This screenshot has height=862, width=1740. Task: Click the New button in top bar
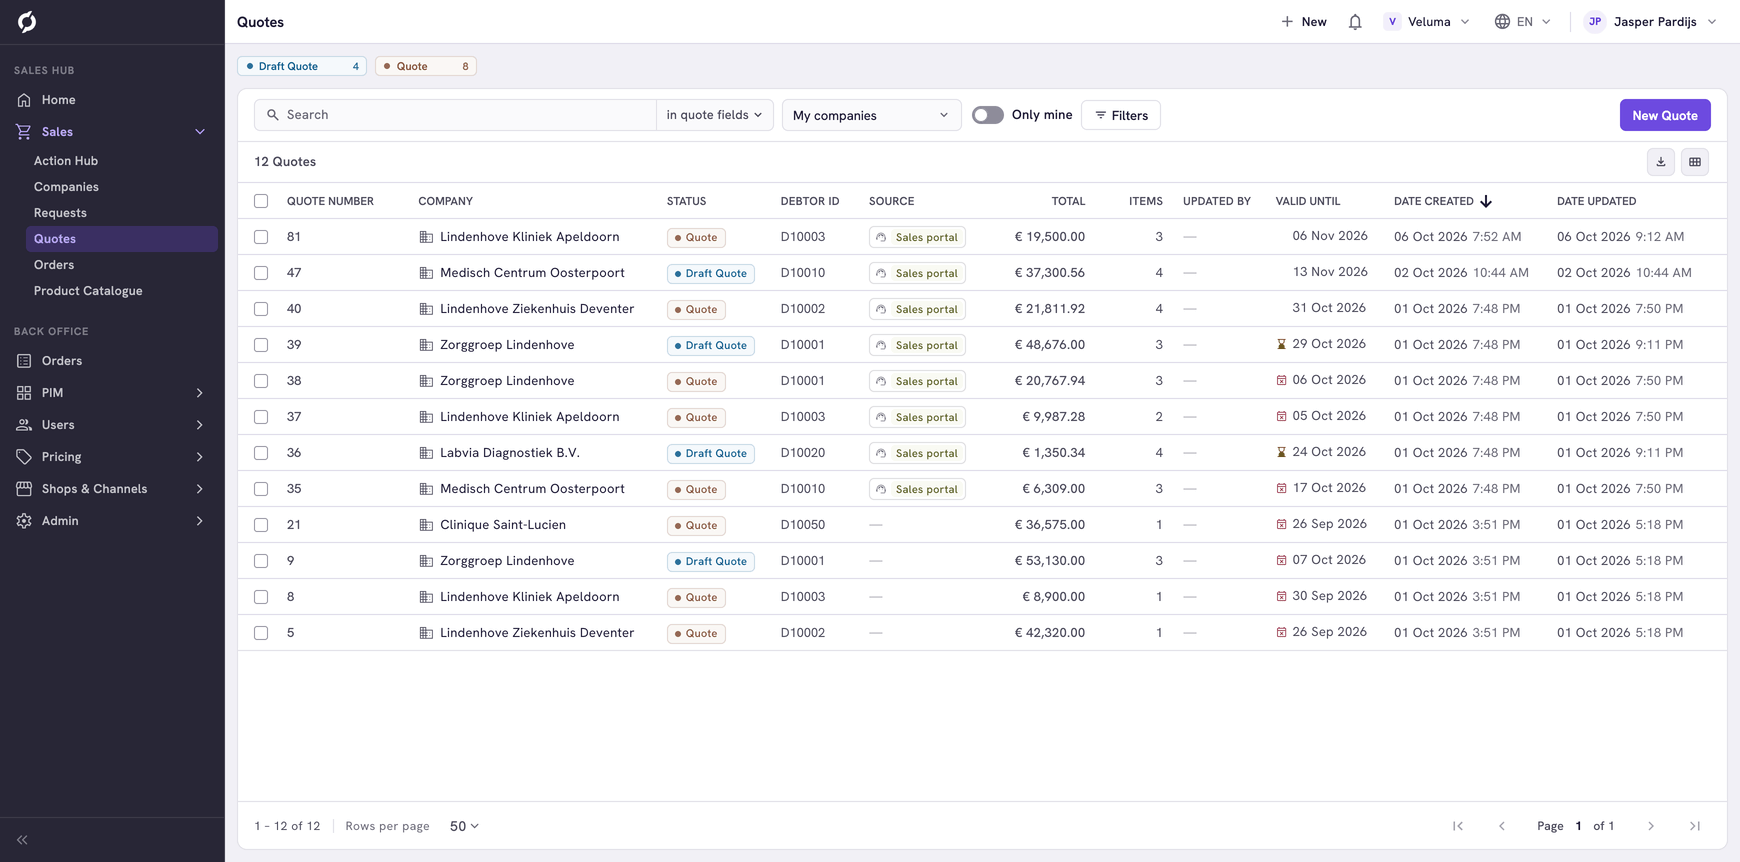pyautogui.click(x=1304, y=22)
